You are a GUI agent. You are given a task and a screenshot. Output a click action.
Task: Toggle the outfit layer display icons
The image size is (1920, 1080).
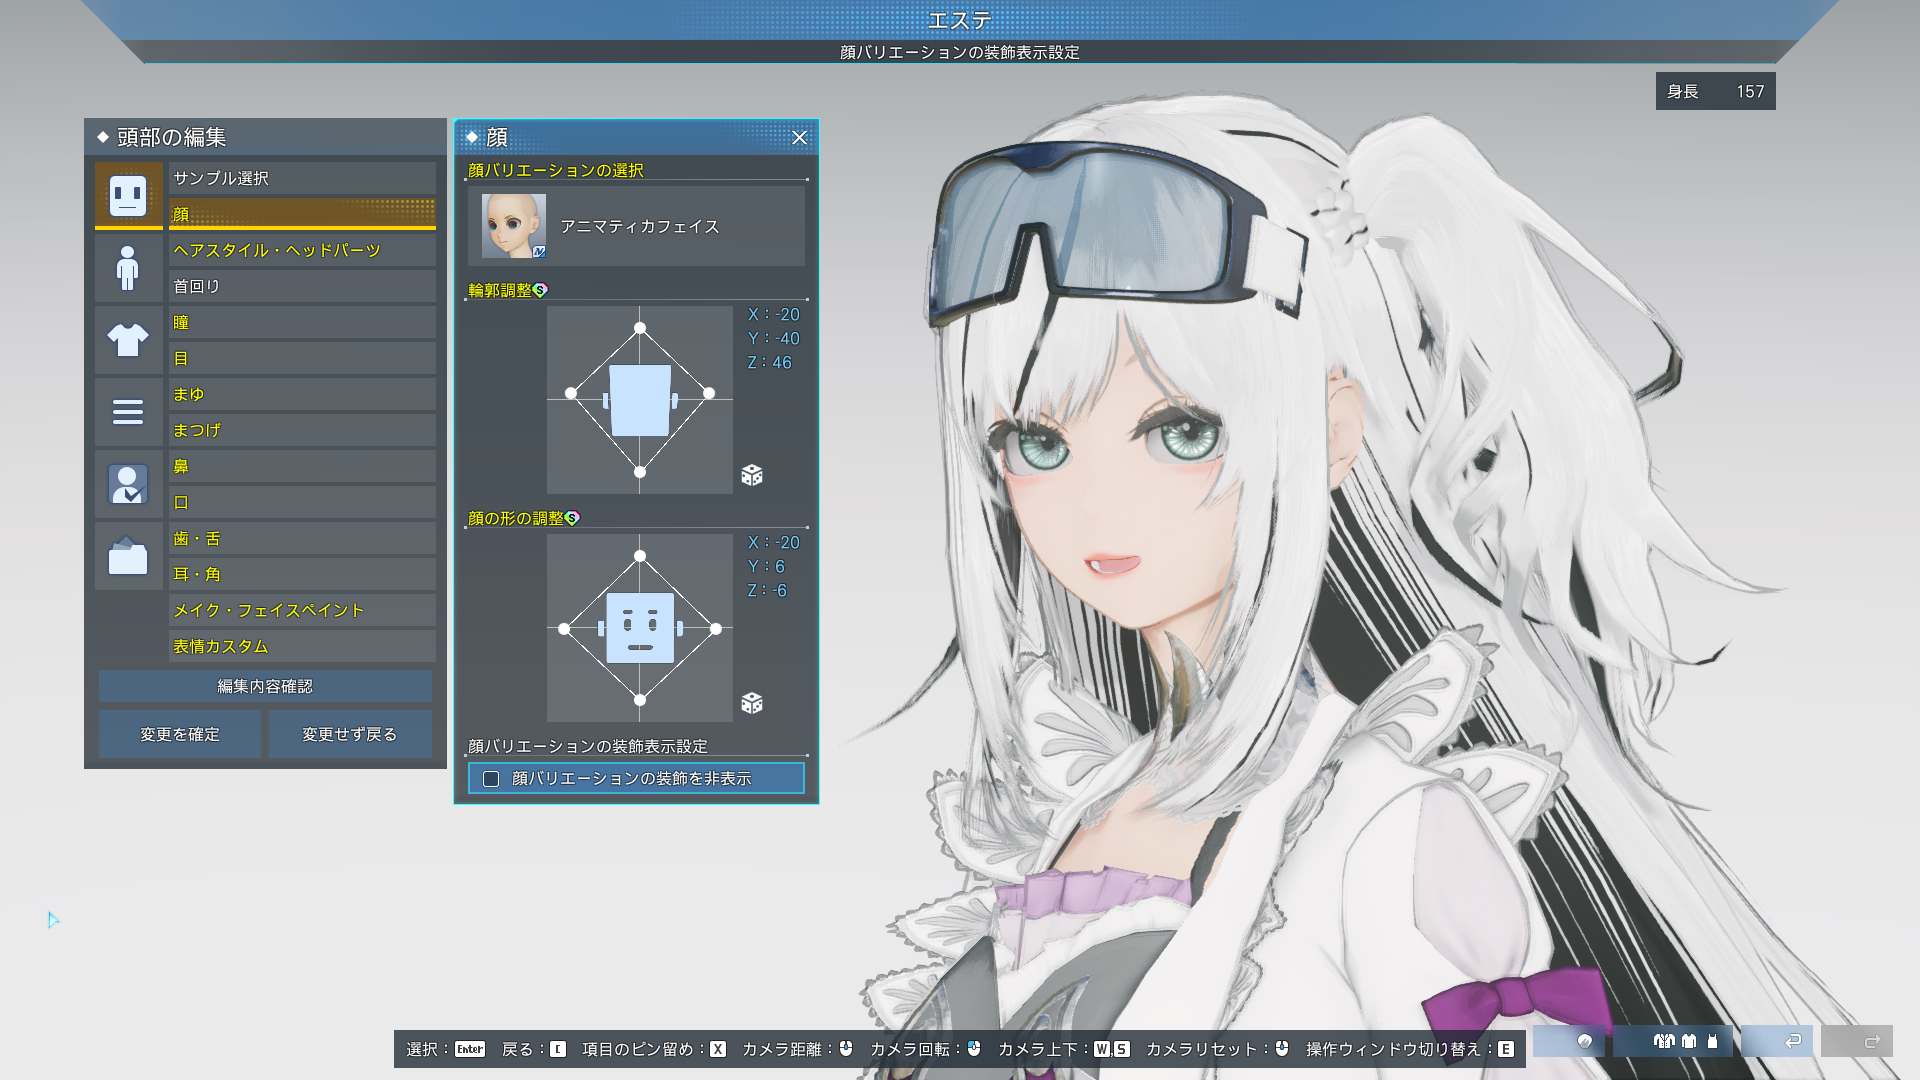[x=1687, y=1041]
